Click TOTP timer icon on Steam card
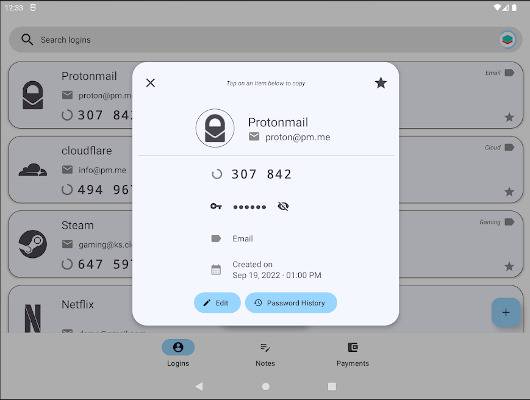 [67, 264]
